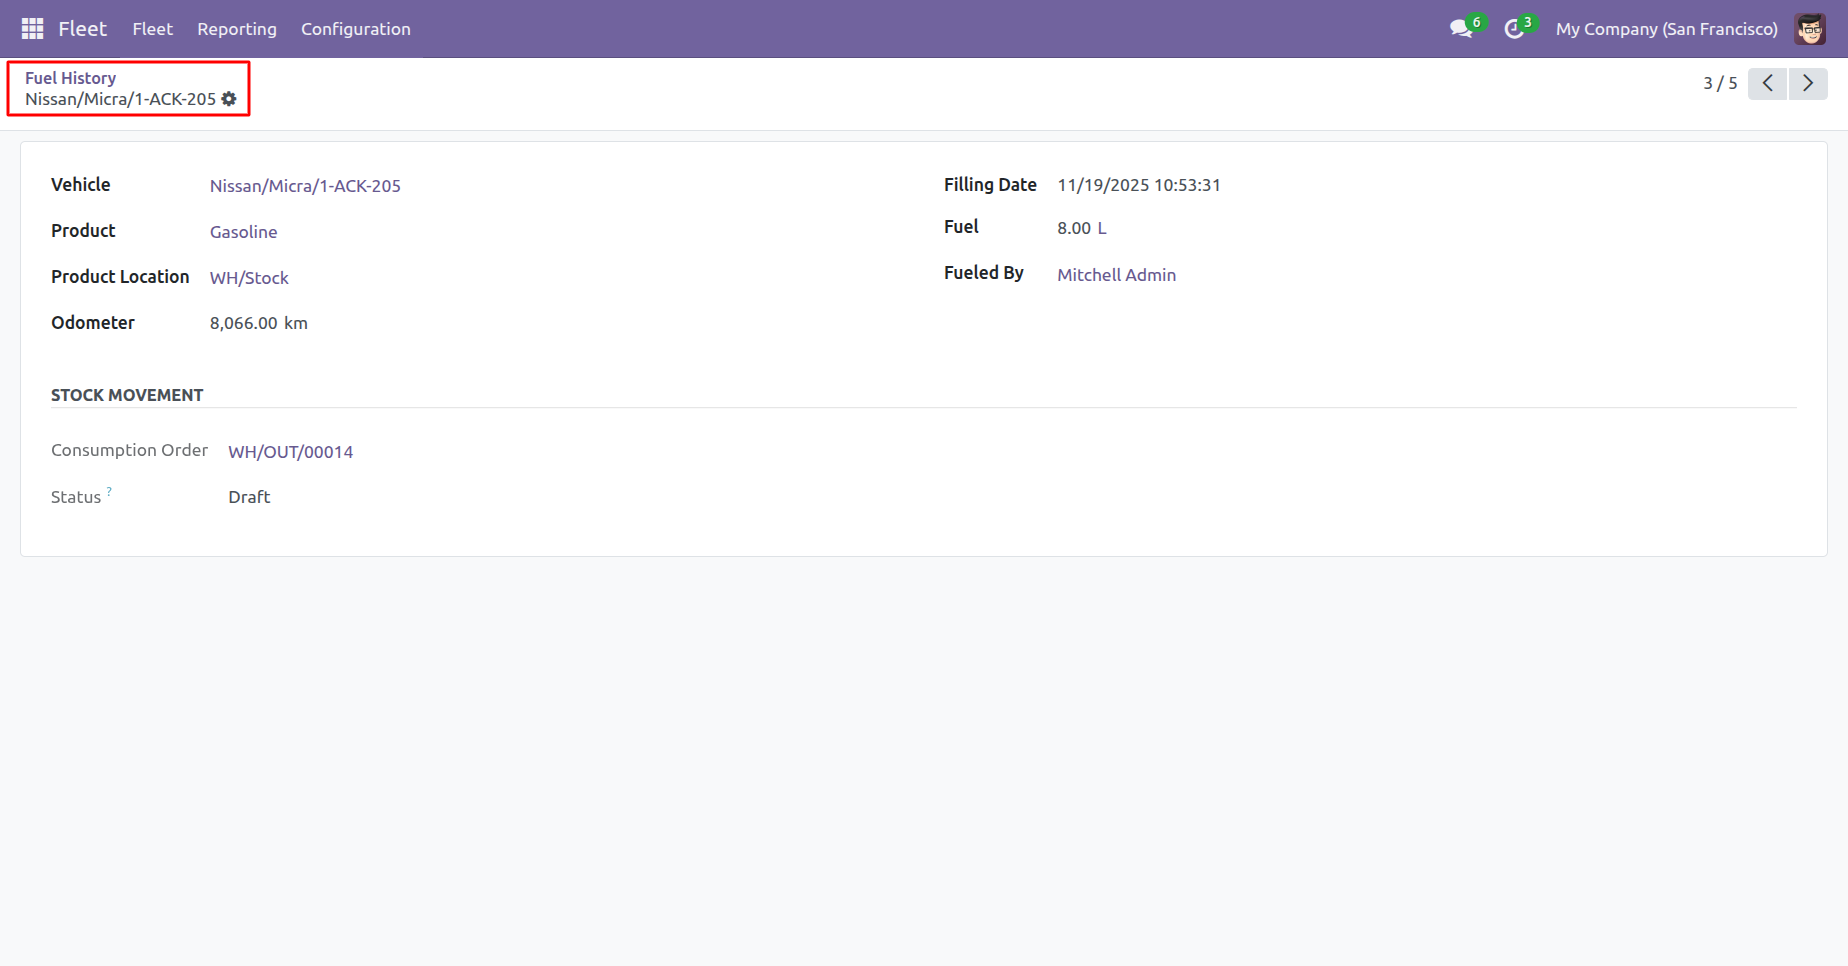The image size is (1848, 966).
Task: Open the apps grid home menu
Action: click(32, 29)
